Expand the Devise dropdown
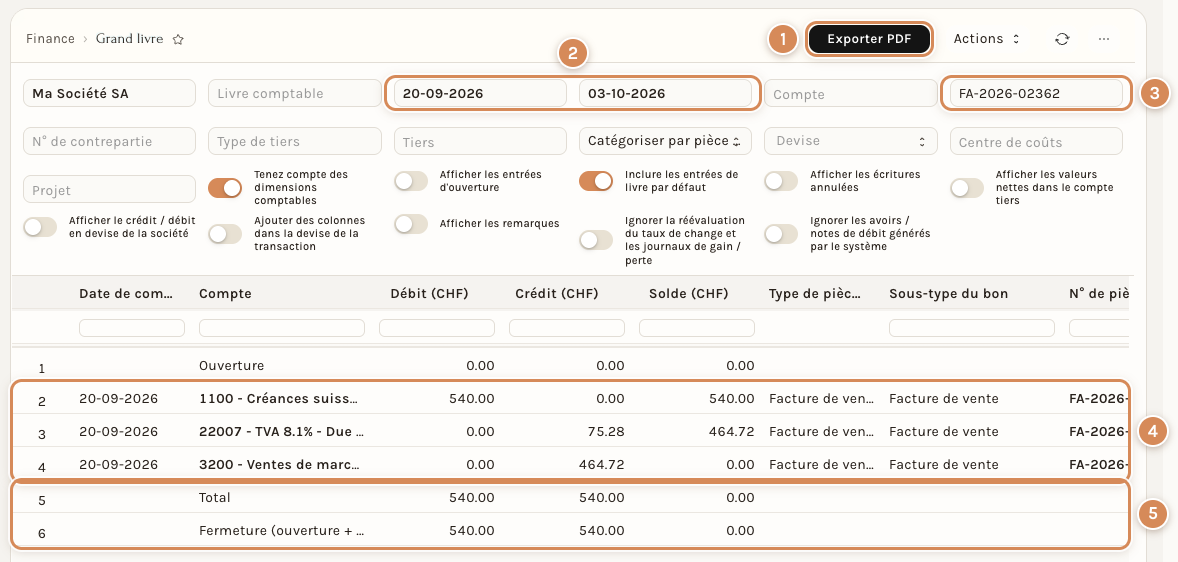This screenshot has height=562, width=1178. coord(850,140)
